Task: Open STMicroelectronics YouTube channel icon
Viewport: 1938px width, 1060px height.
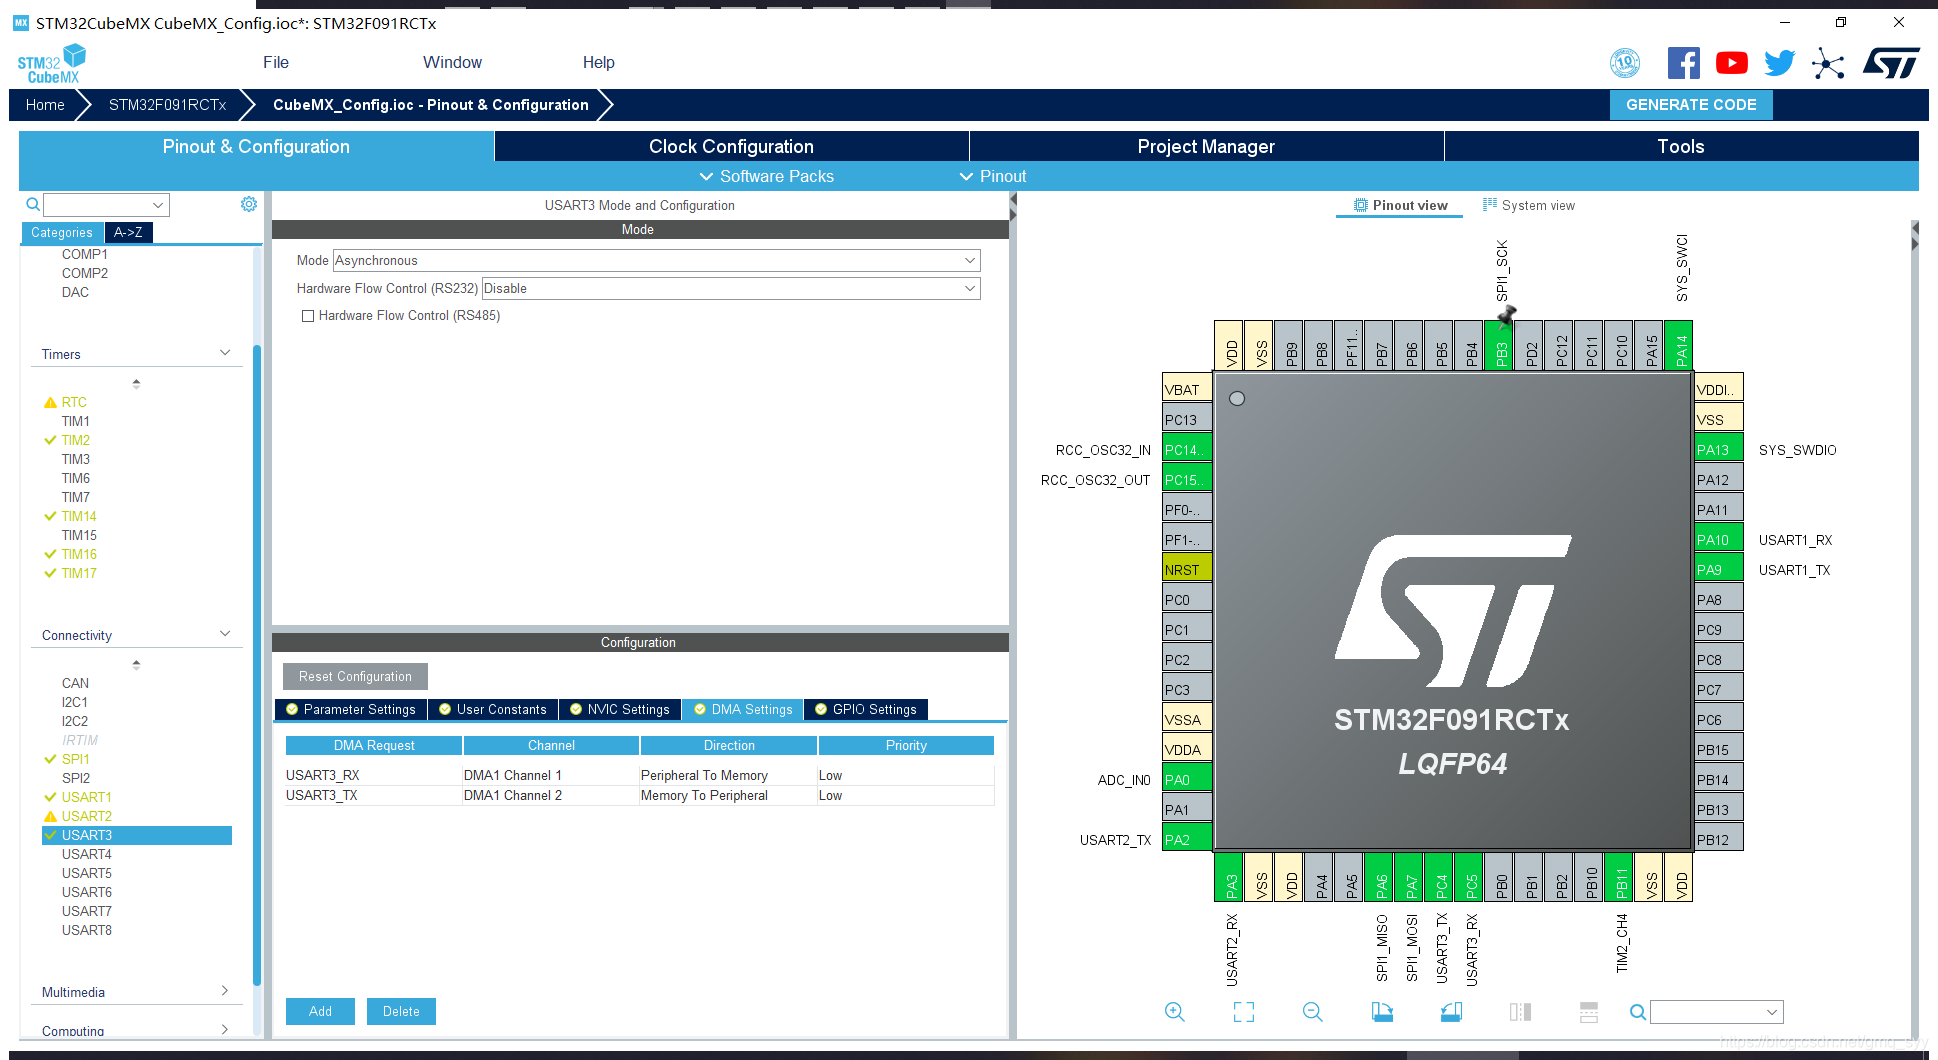Action: (x=1731, y=62)
